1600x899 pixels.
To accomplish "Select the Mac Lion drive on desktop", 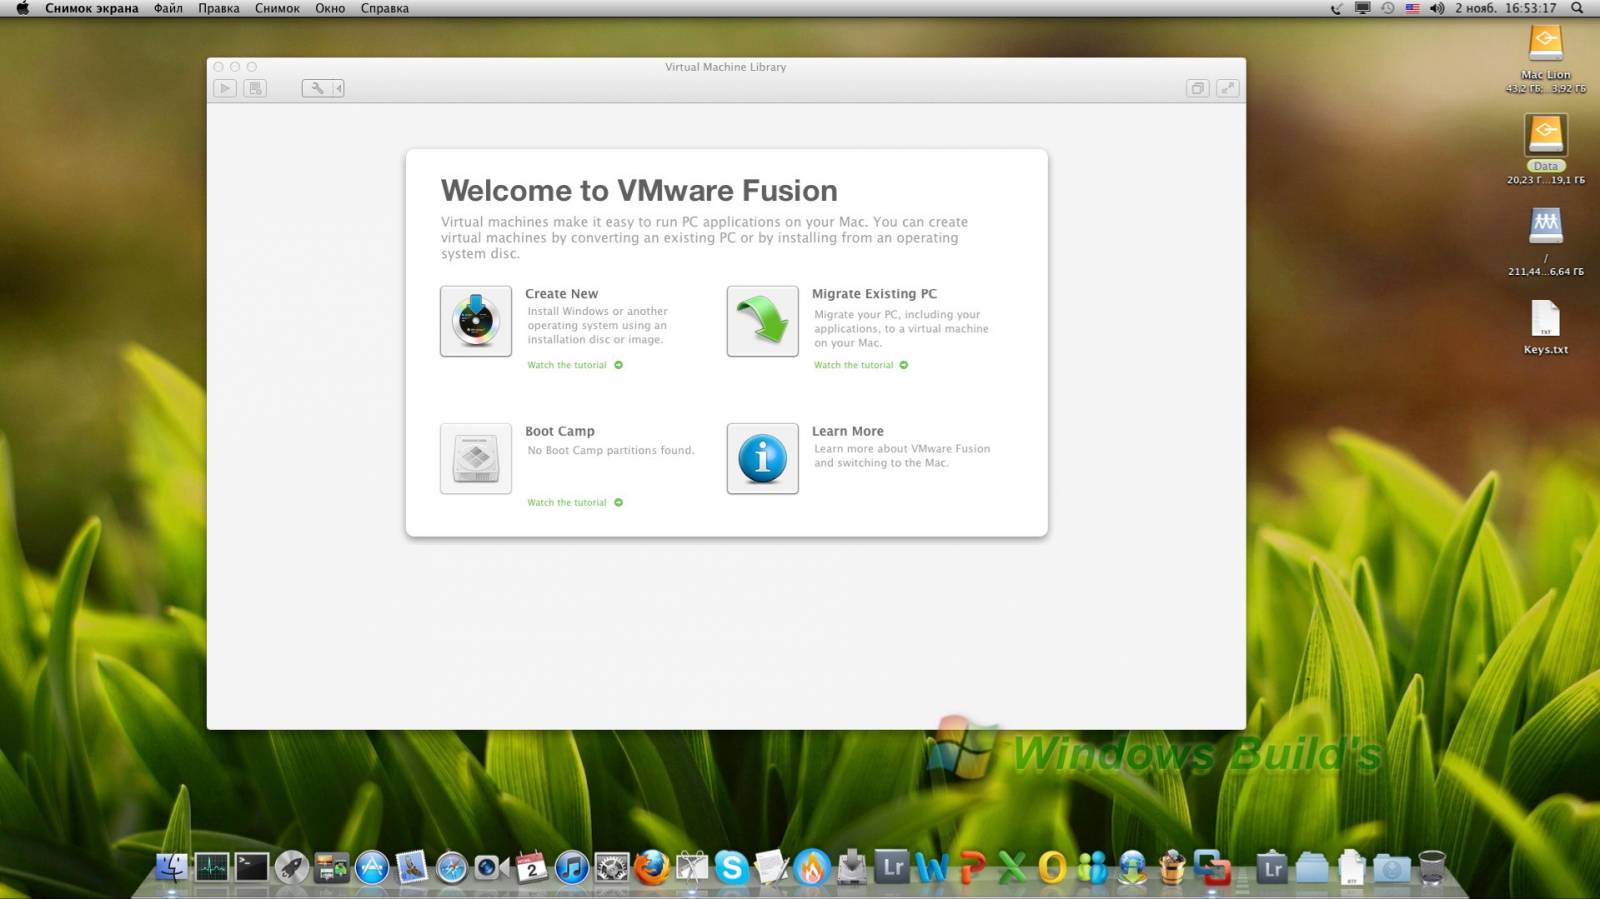I will point(1546,45).
